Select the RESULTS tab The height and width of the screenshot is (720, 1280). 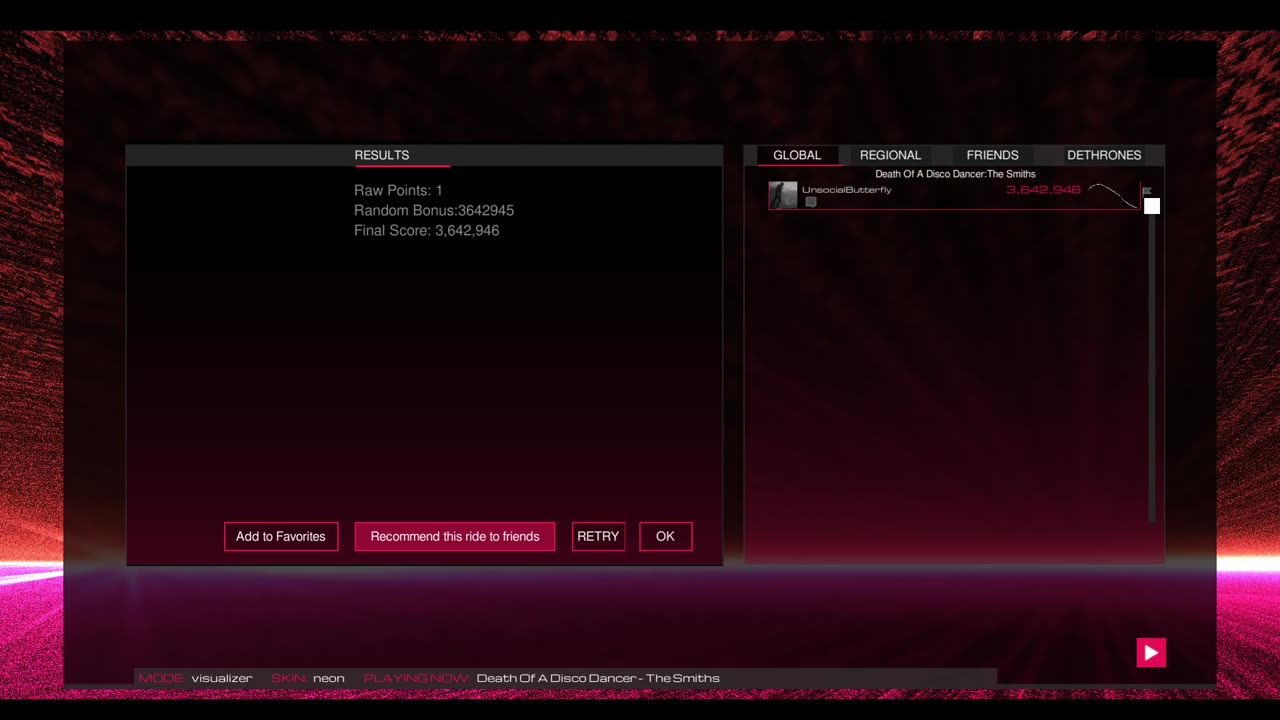pos(382,155)
